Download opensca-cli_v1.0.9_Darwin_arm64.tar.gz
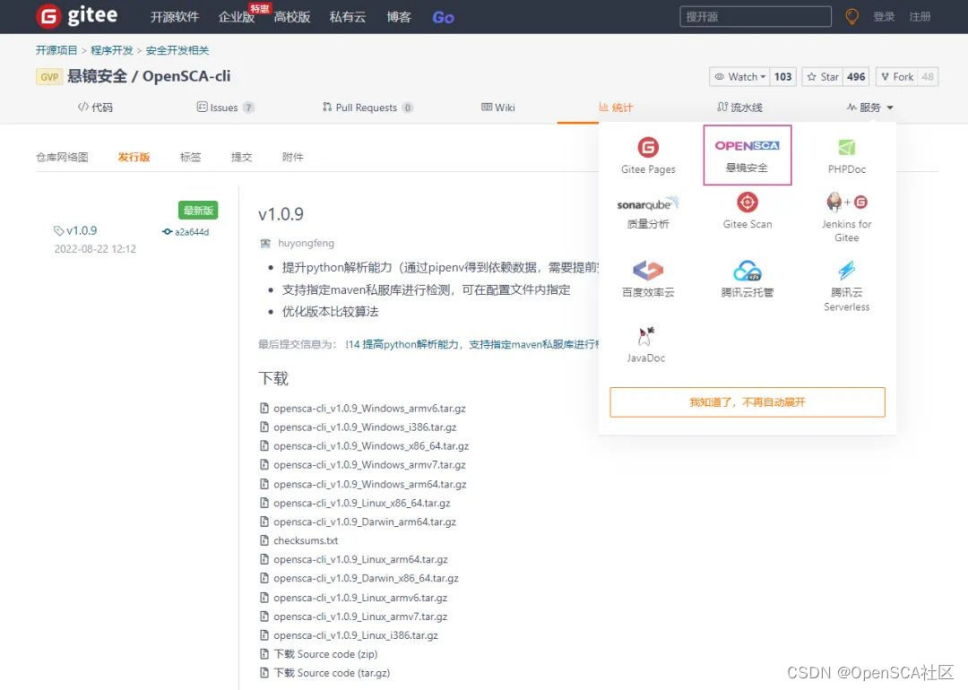Image resolution: width=968 pixels, height=690 pixels. click(x=365, y=522)
